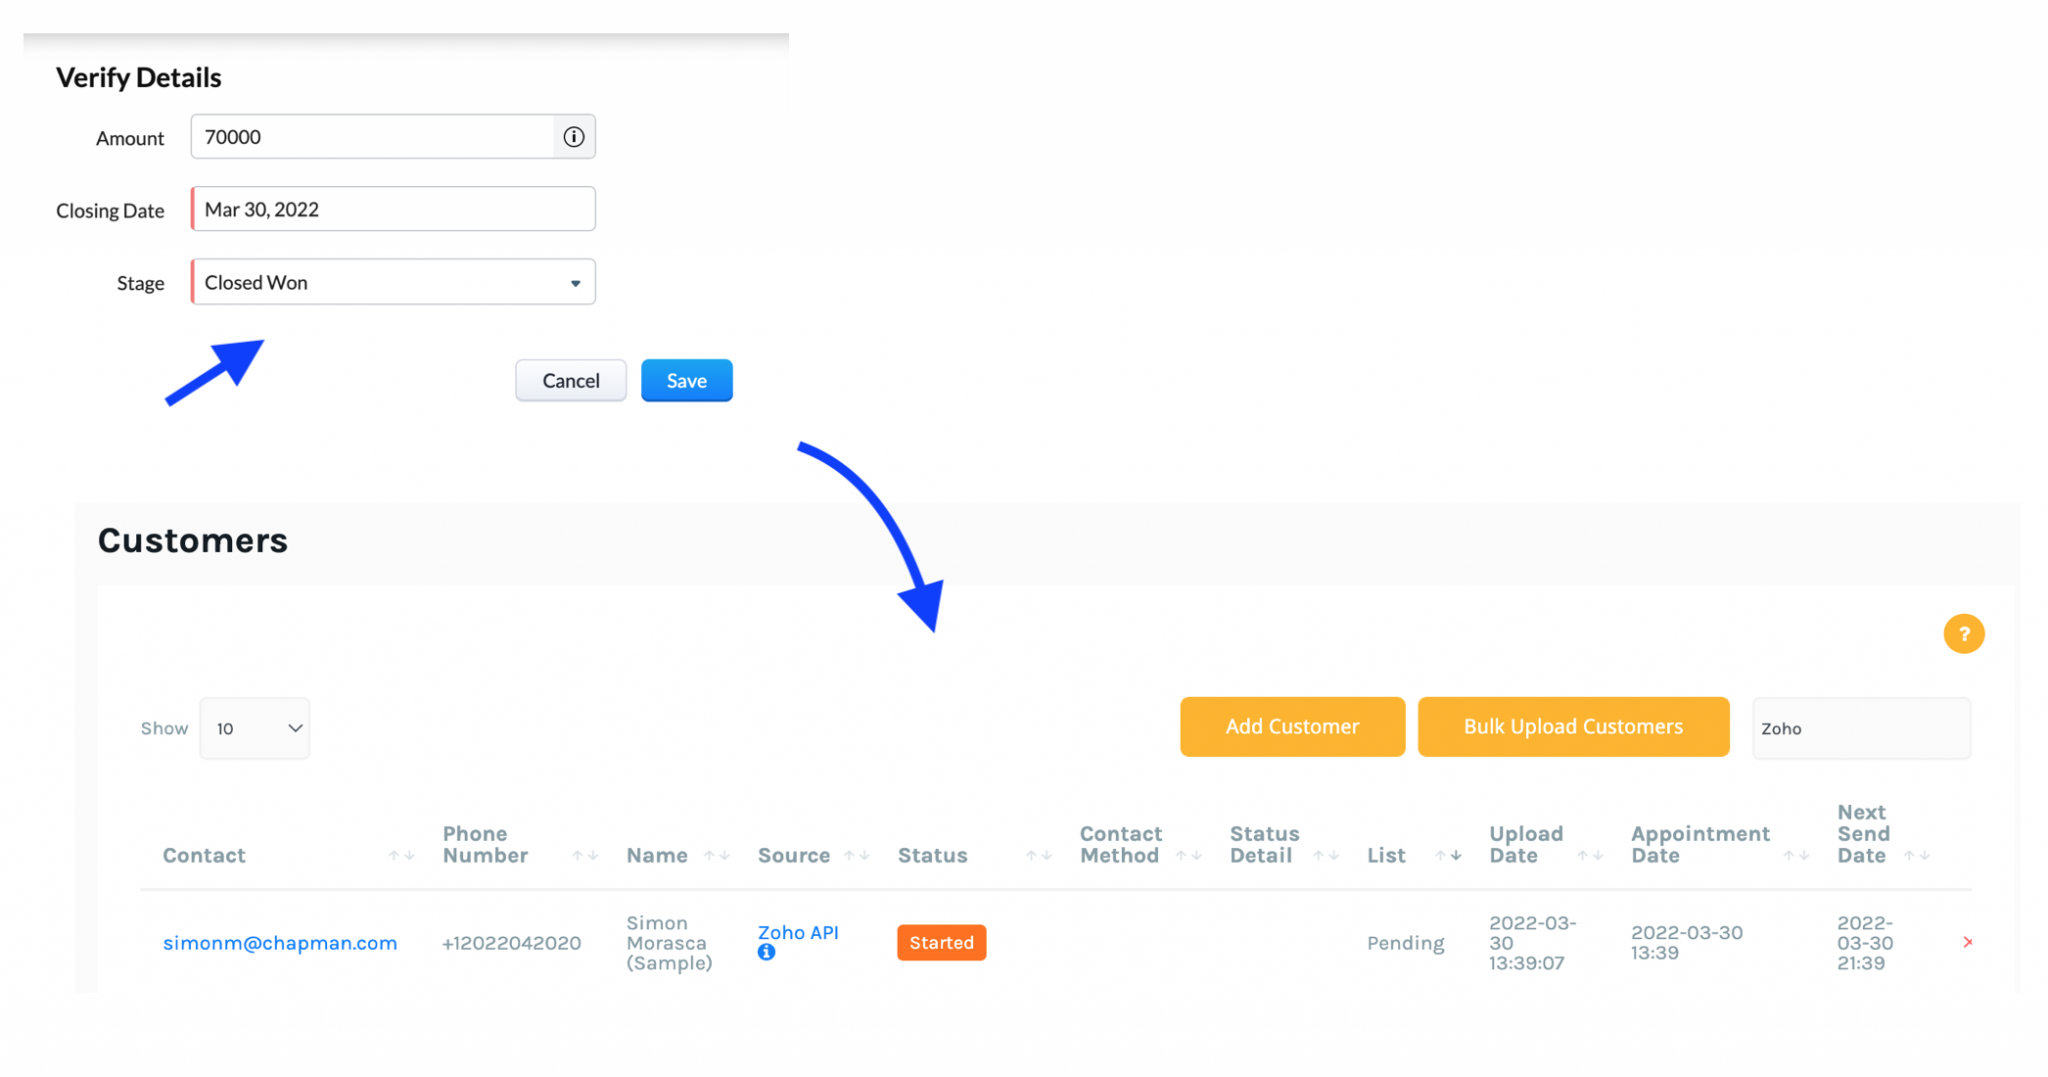Open the orange help icon on Customers page
This screenshot has width=2048, height=1077.
1963,634
